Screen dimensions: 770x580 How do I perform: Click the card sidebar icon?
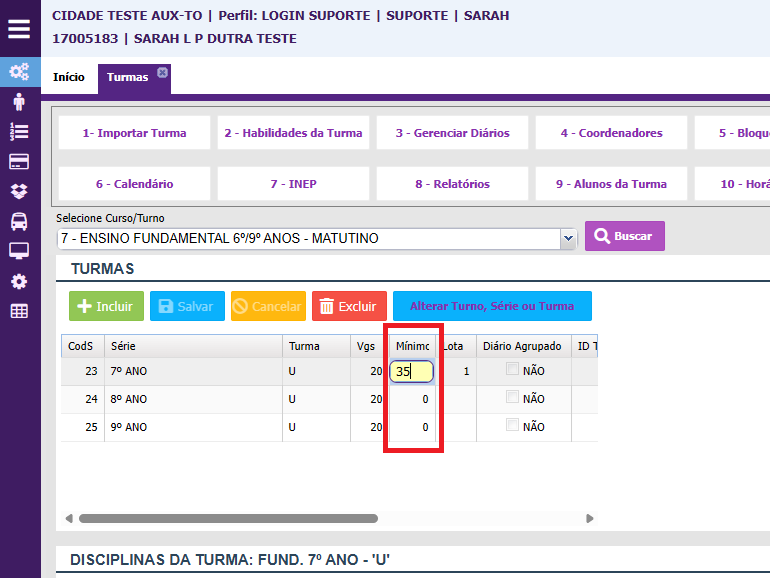point(19,162)
